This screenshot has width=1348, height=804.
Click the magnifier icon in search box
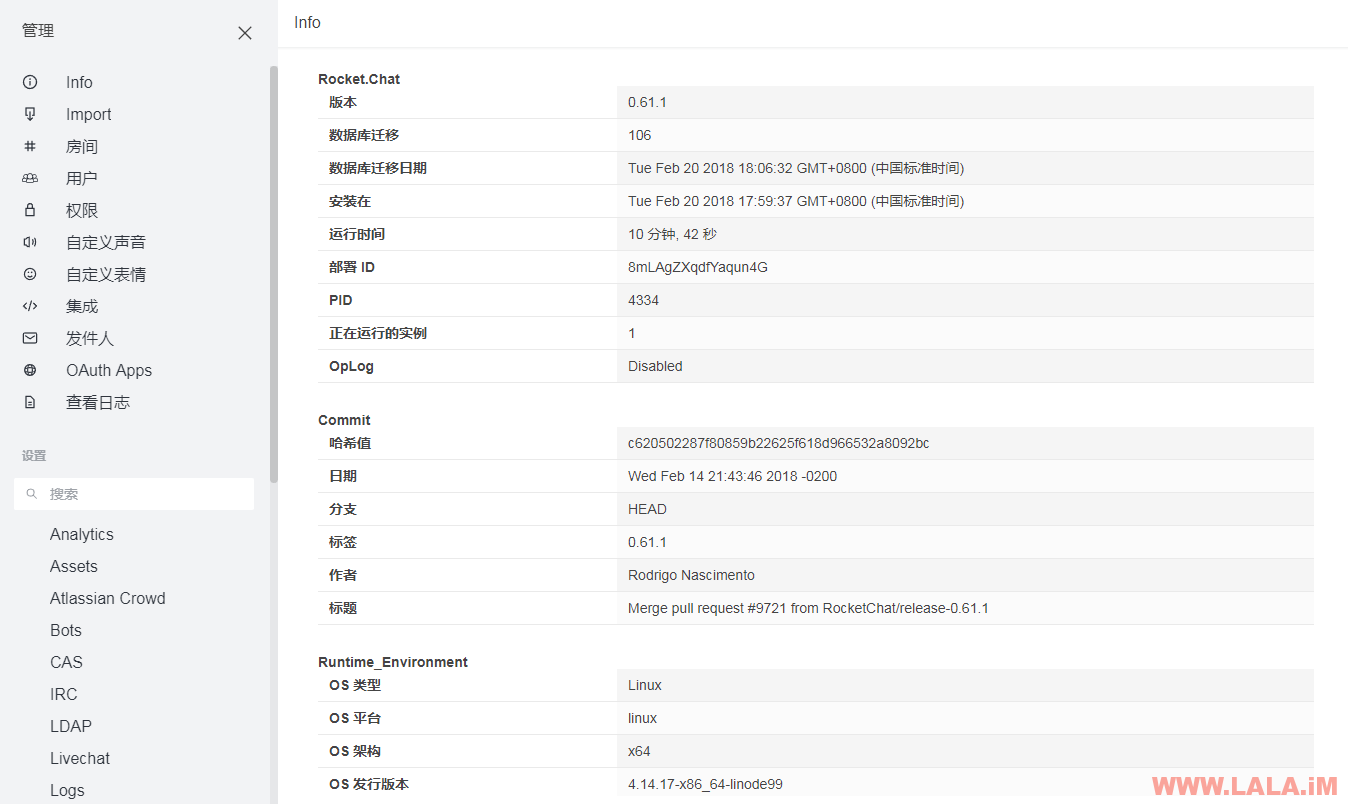(x=32, y=494)
